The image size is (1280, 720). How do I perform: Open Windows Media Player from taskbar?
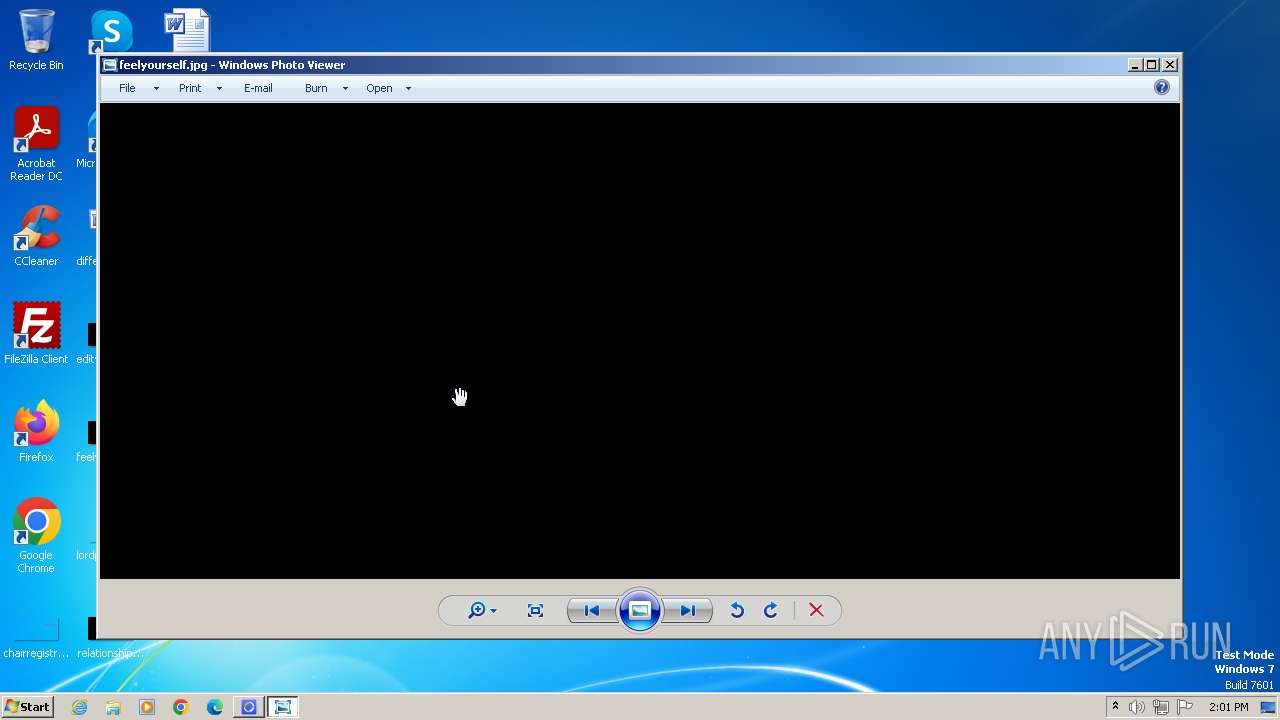[147, 707]
